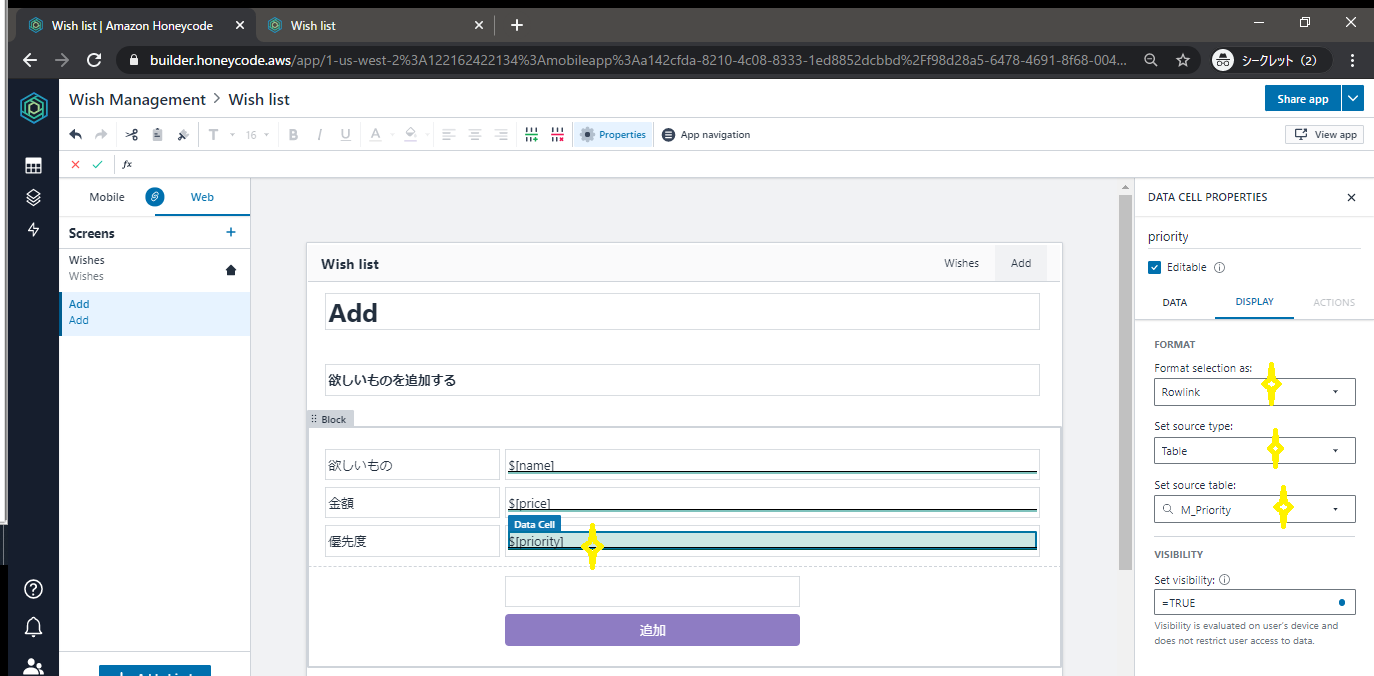Click the Cut scissors icon
This screenshot has height=676, width=1374.
coord(131,135)
